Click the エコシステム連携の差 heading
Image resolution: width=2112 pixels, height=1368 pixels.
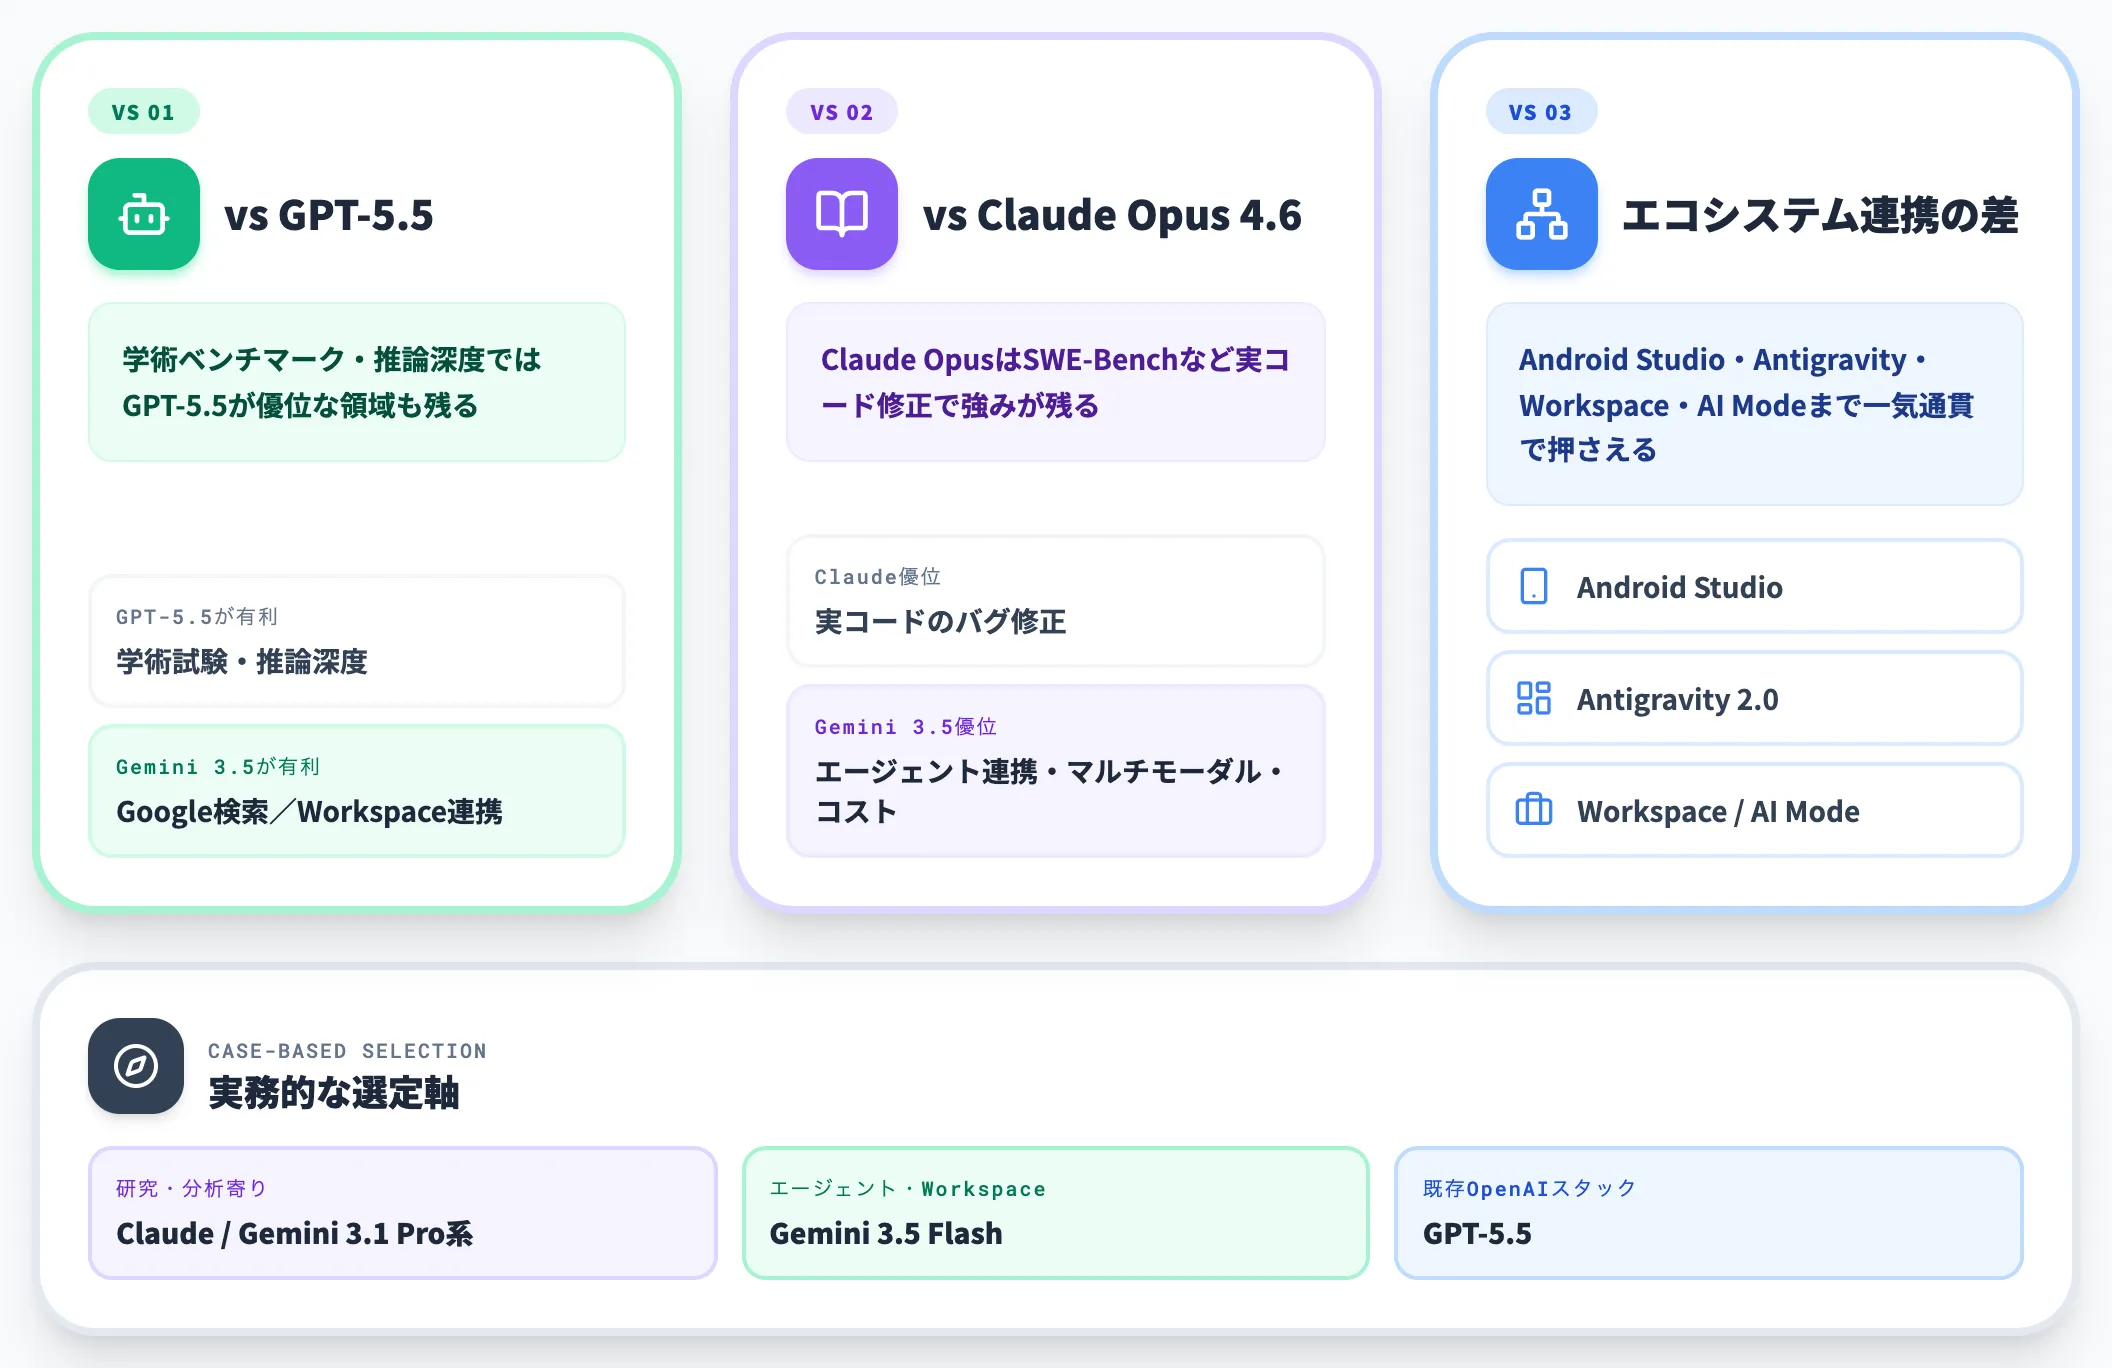(x=1820, y=215)
